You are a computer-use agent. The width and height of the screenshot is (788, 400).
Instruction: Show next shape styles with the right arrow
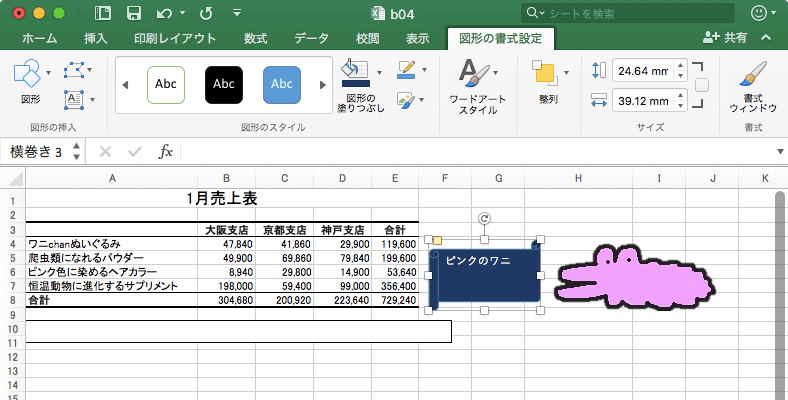(323, 85)
